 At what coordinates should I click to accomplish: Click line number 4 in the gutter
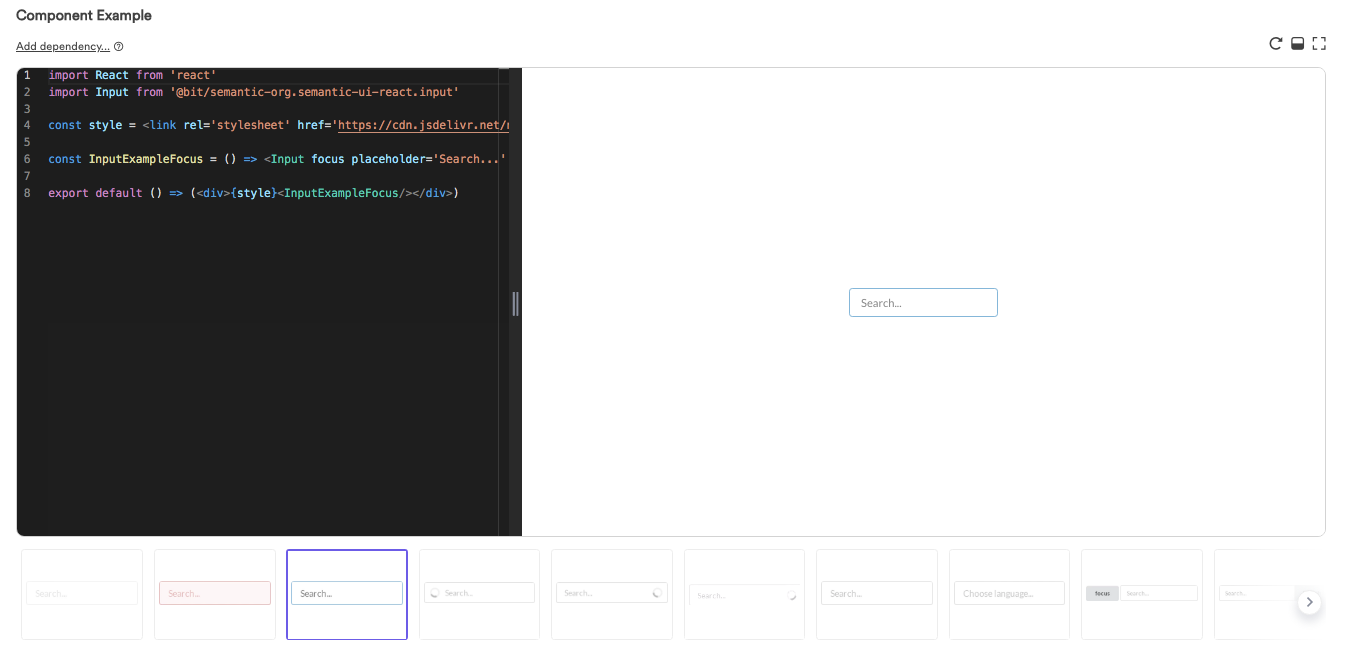pos(27,125)
